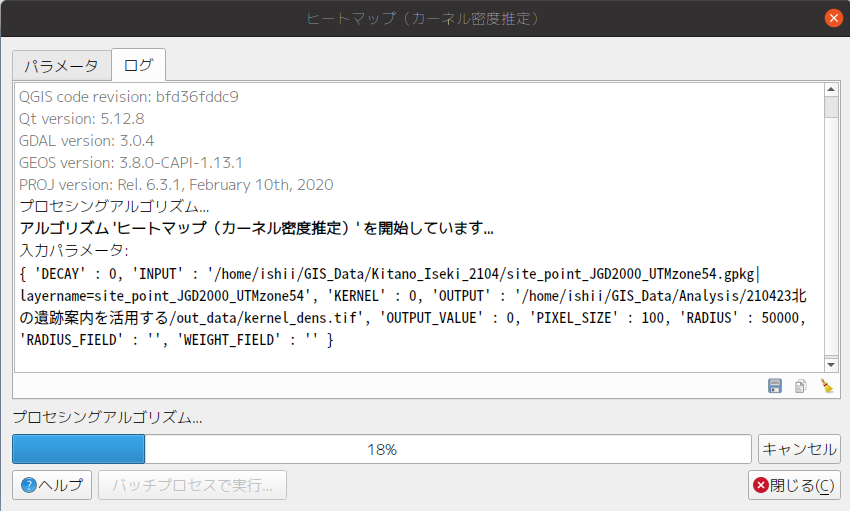Click プロセシングアルゴリズム... status label above progress bar
This screenshot has width=850, height=511.
coord(107,417)
